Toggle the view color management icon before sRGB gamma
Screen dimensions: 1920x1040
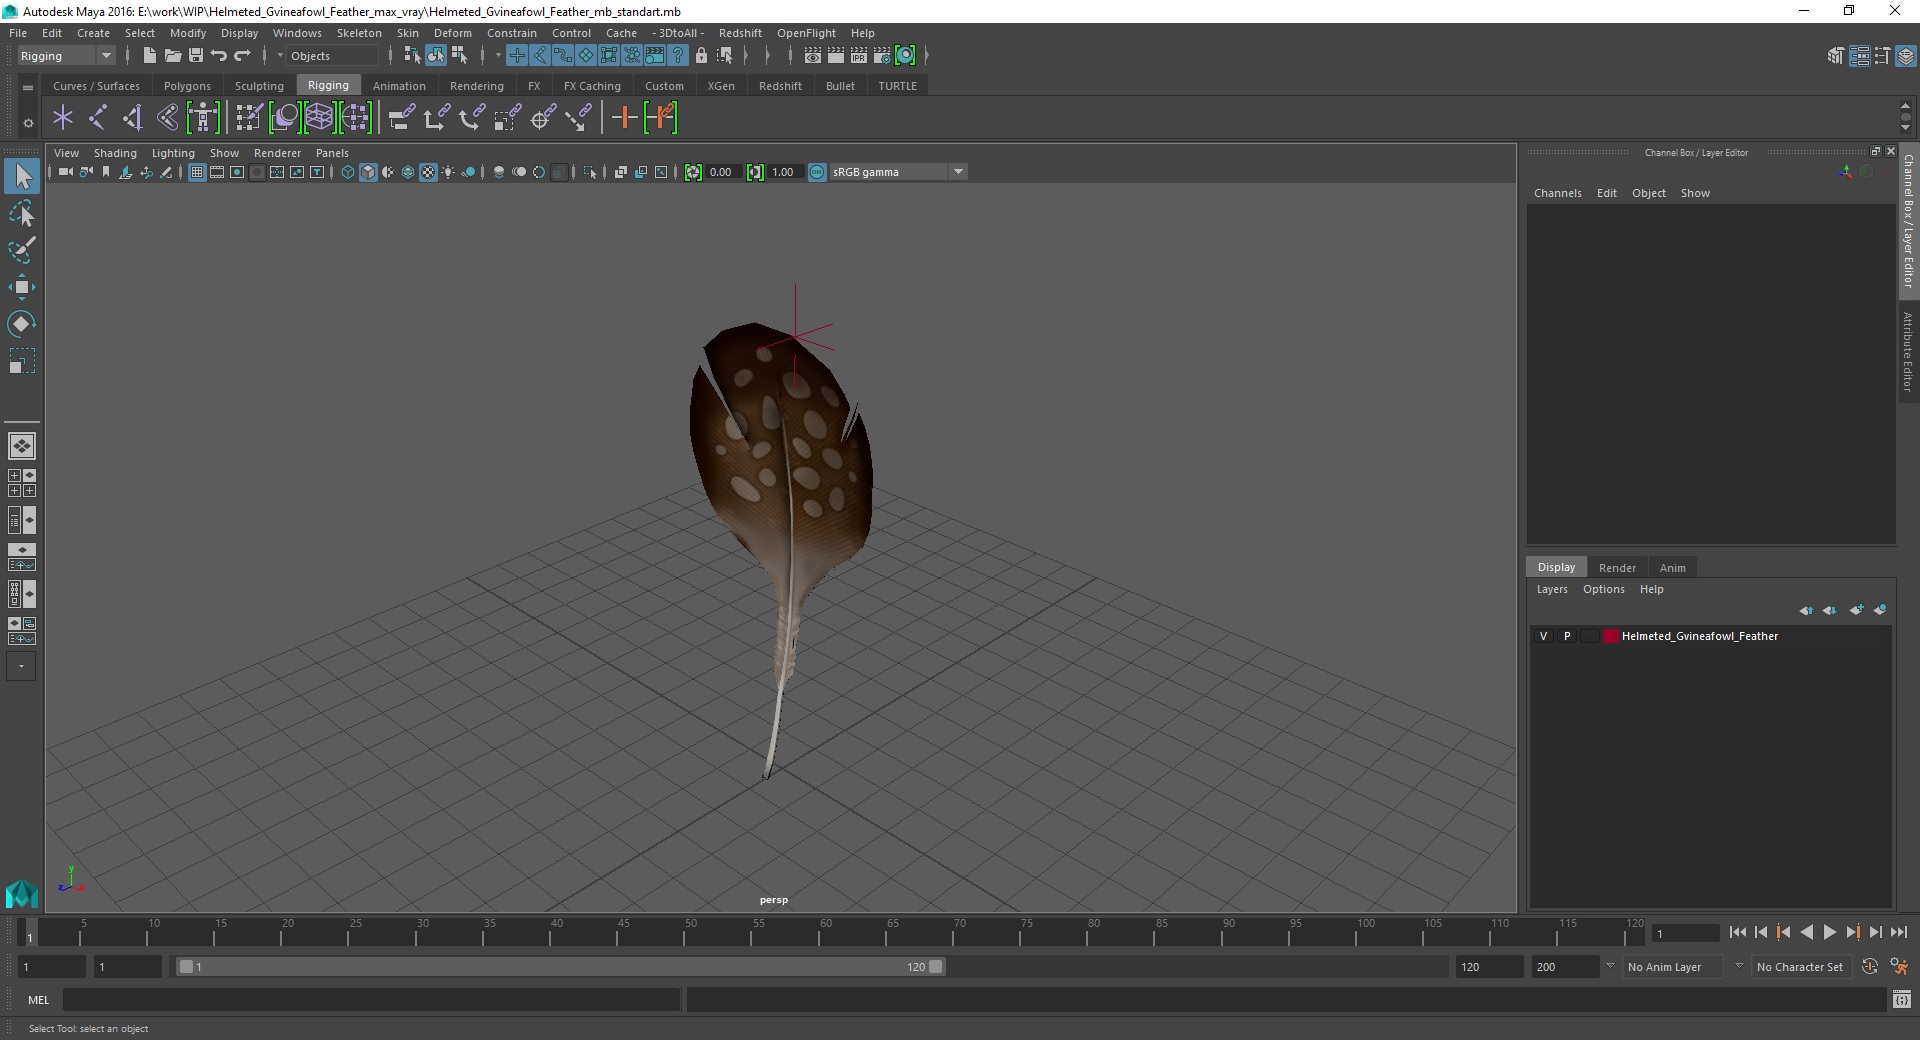[817, 172]
